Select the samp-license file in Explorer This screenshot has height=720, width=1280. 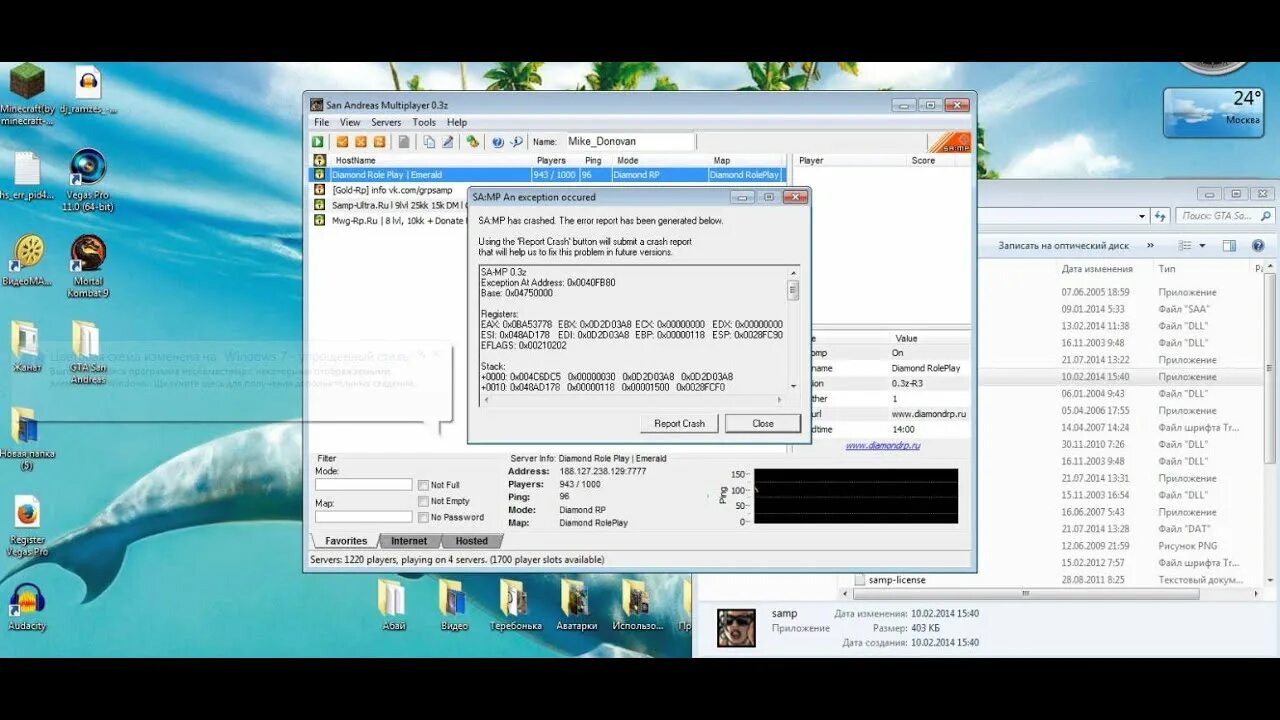pyautogui.click(x=897, y=580)
